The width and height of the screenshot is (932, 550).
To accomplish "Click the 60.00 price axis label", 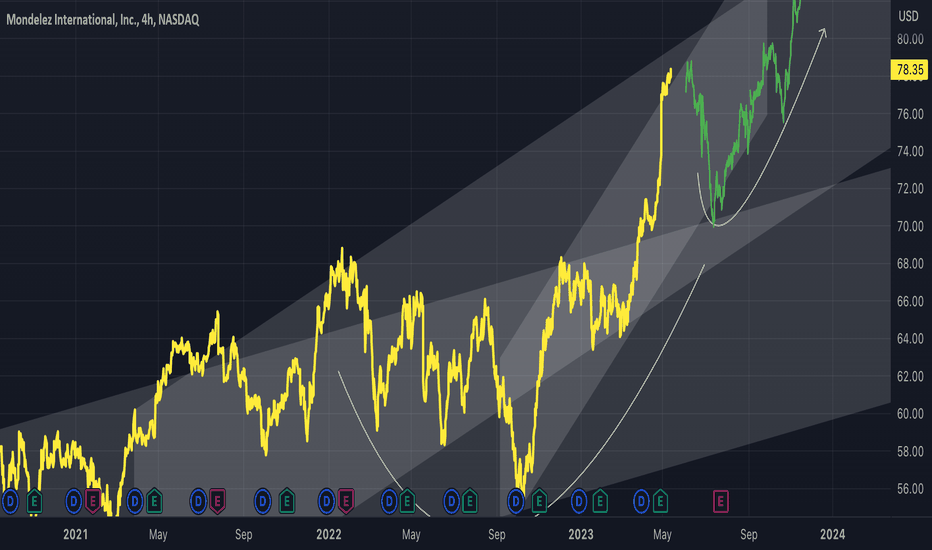I will point(910,414).
